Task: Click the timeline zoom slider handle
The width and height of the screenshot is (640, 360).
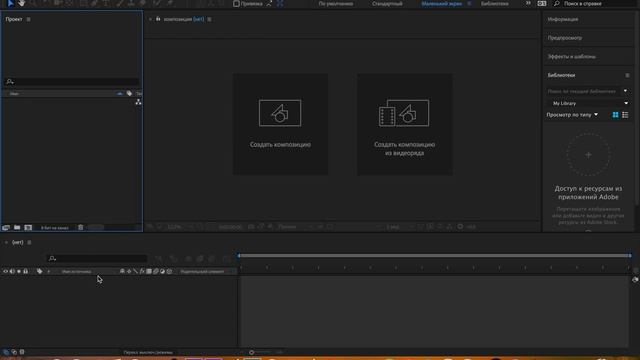Action: pyautogui.click(x=251, y=352)
